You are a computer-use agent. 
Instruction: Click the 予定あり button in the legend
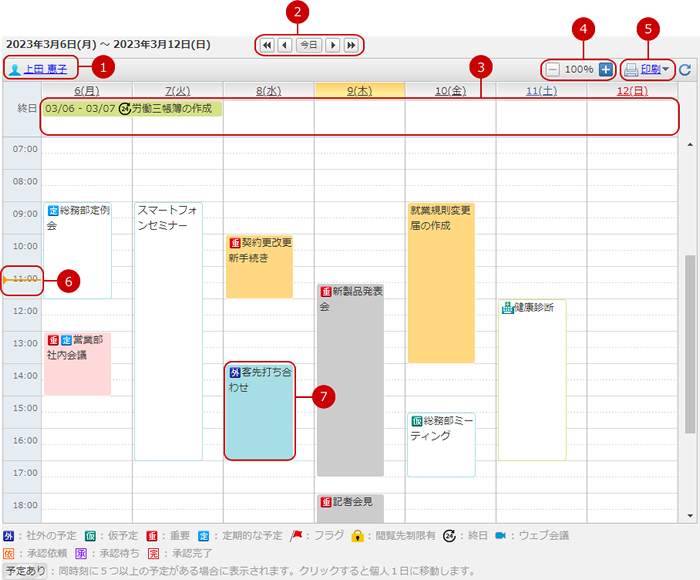click(25, 571)
